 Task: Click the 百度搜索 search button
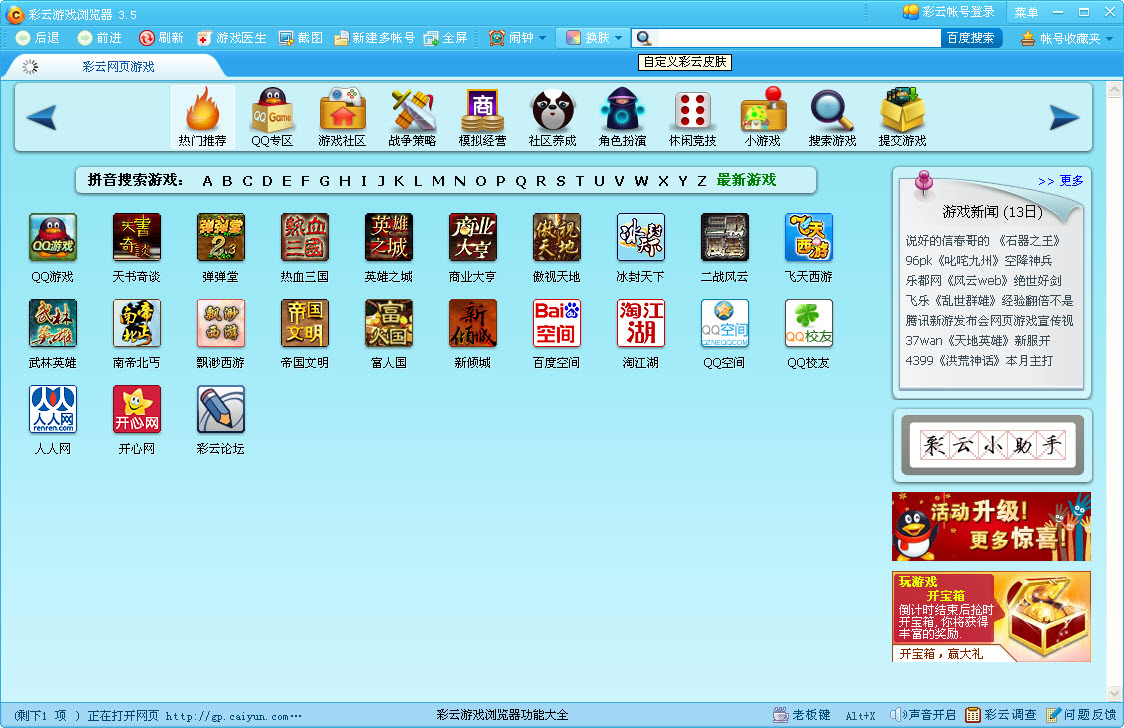point(970,38)
